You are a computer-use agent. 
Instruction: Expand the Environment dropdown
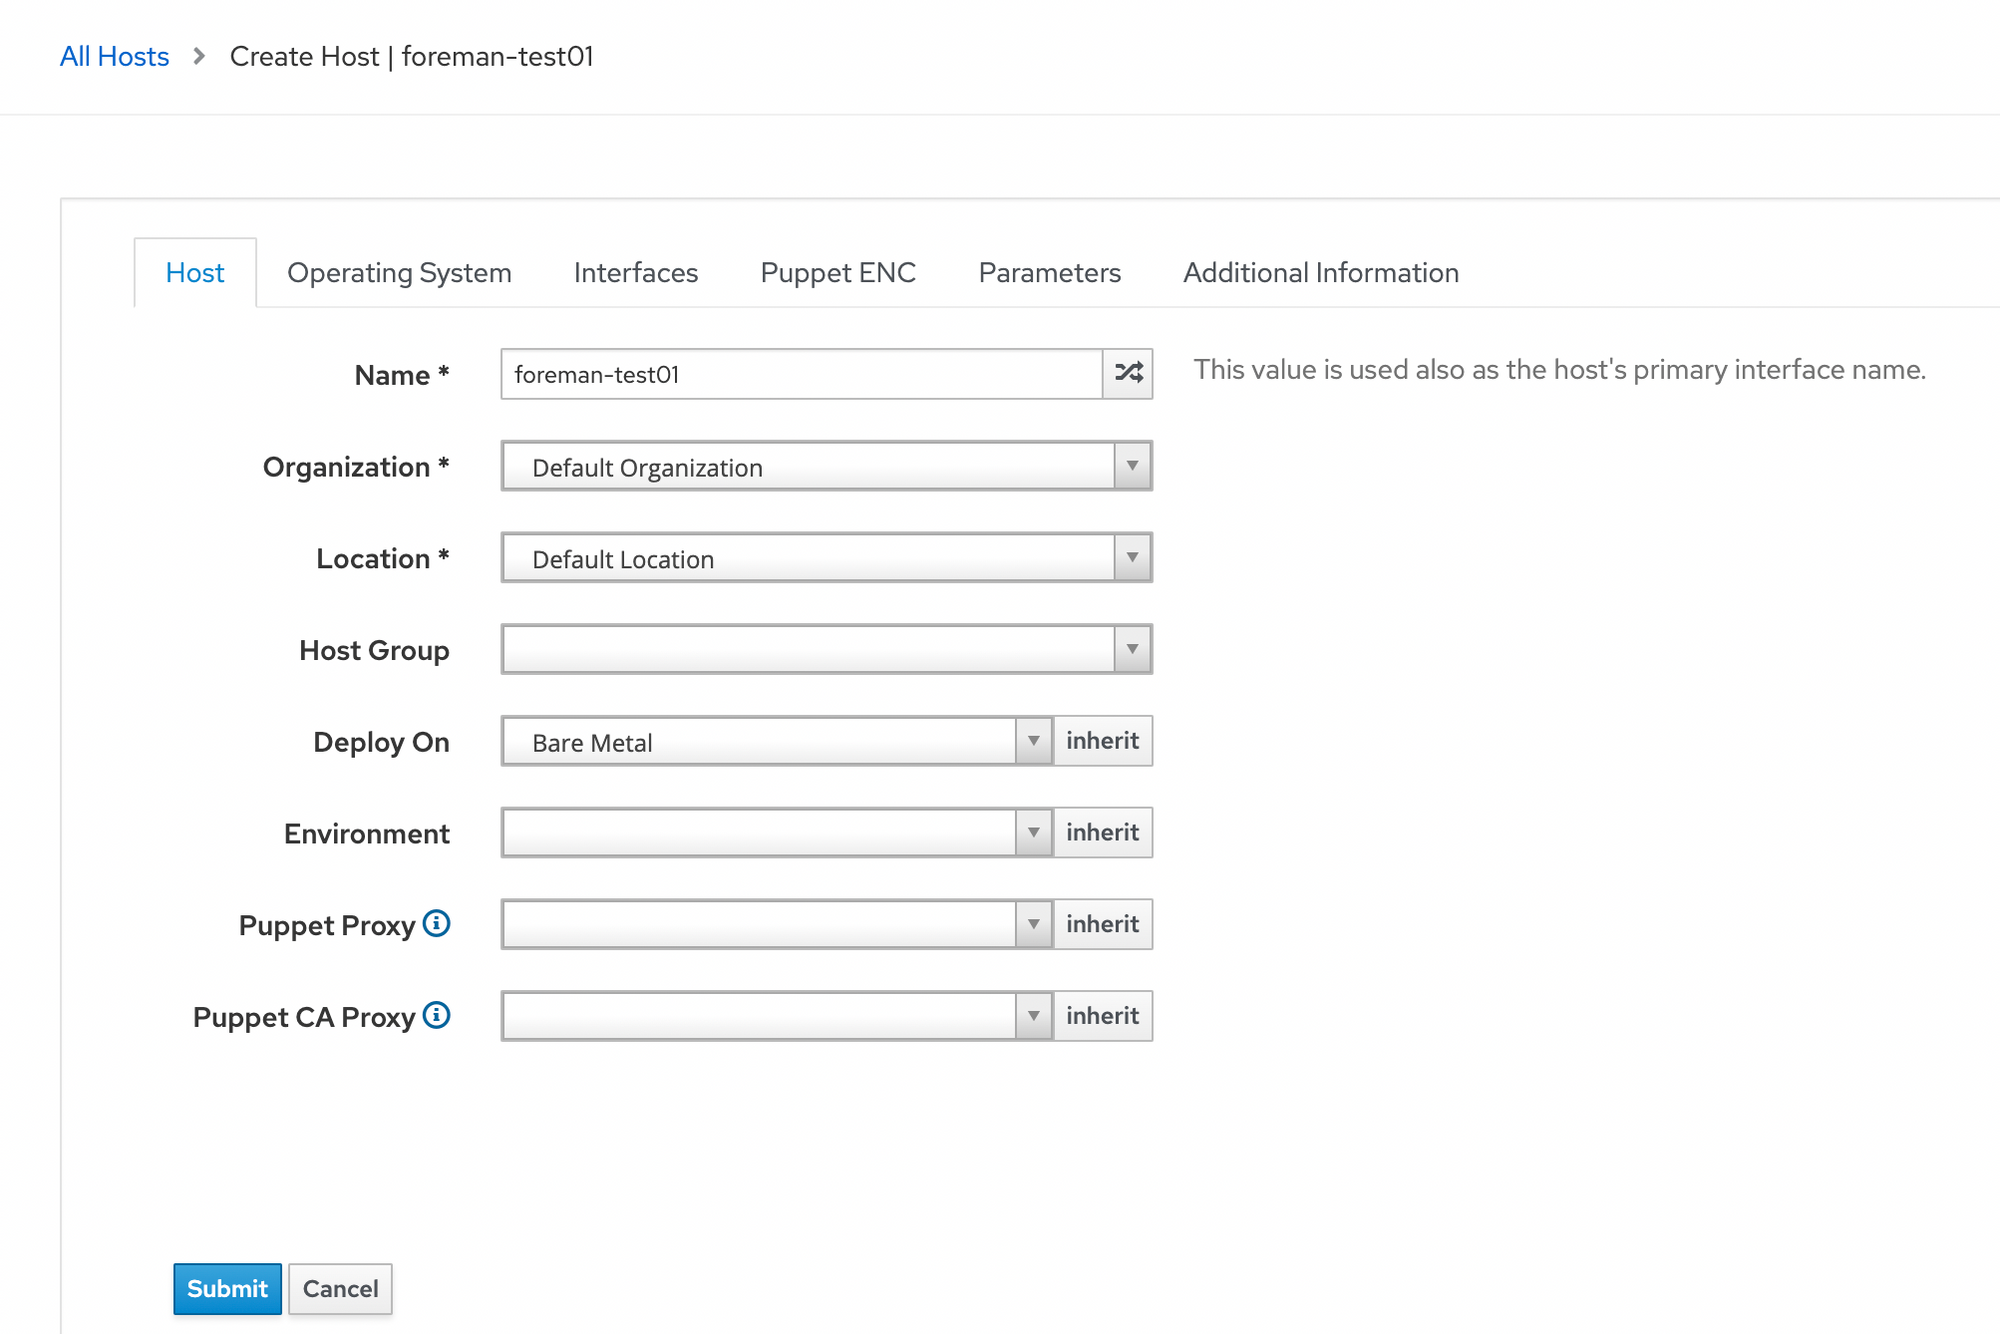1033,833
